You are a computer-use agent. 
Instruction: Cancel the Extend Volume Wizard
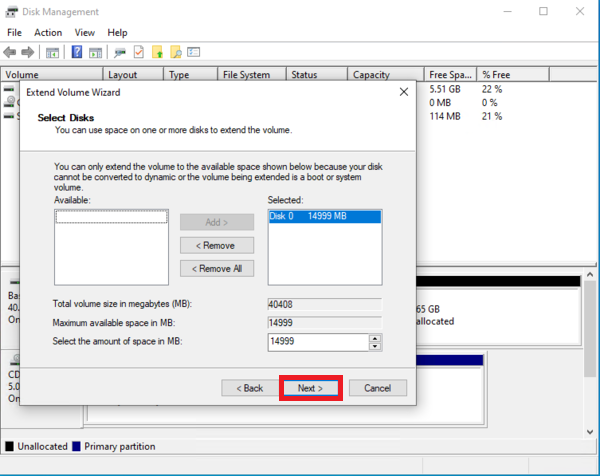377,388
